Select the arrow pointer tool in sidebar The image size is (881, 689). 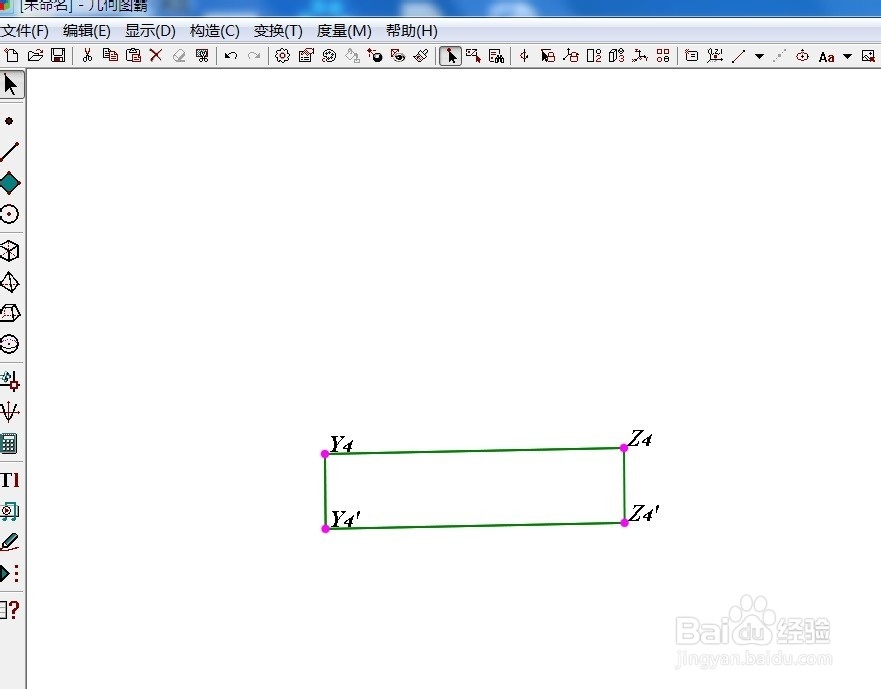pyautogui.click(x=11, y=85)
